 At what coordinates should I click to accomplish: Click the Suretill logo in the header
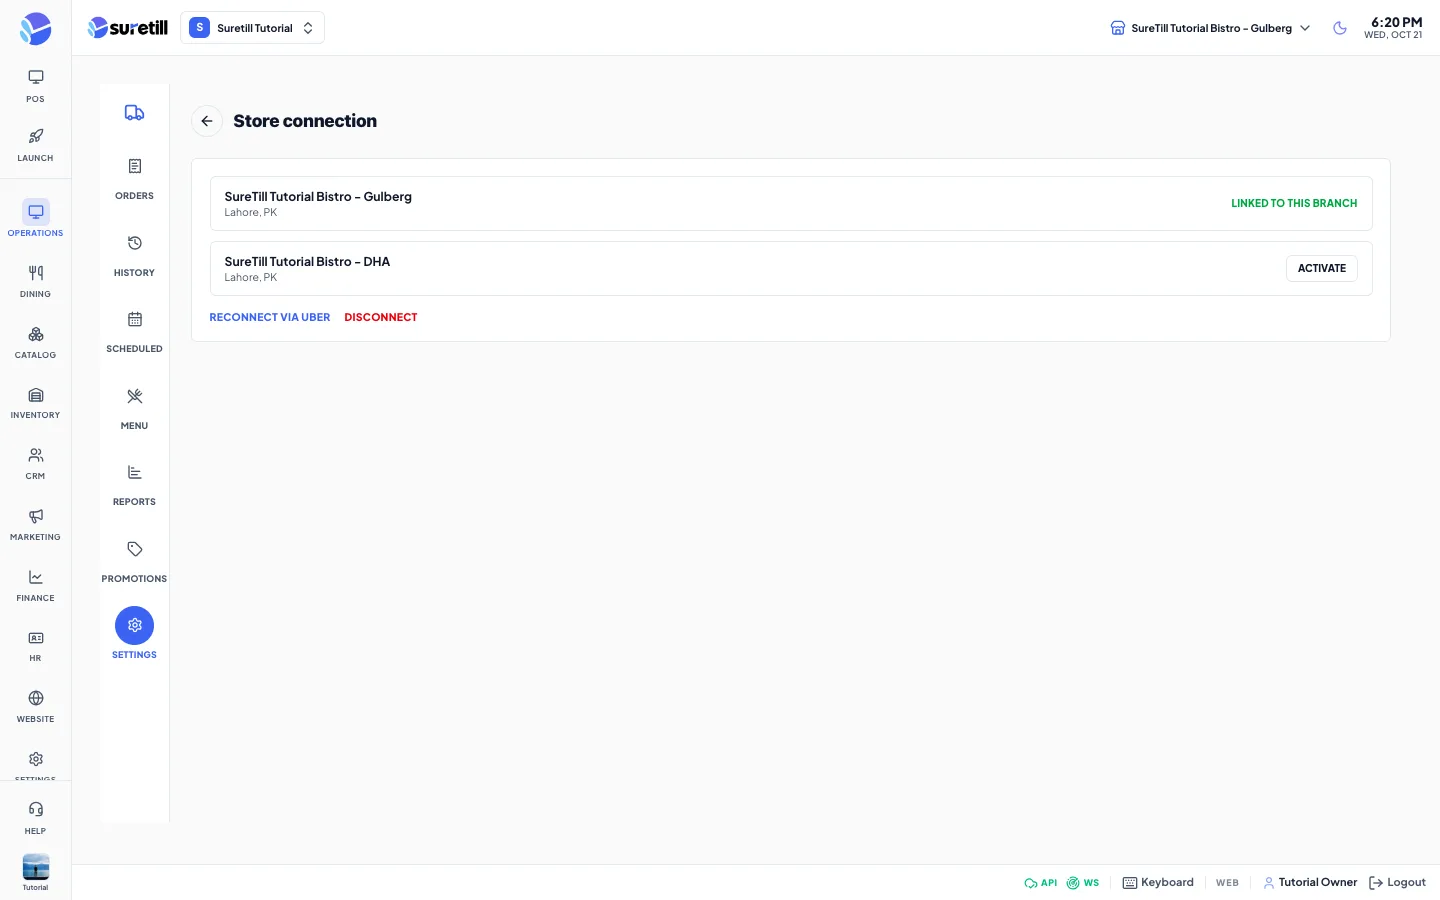128,28
